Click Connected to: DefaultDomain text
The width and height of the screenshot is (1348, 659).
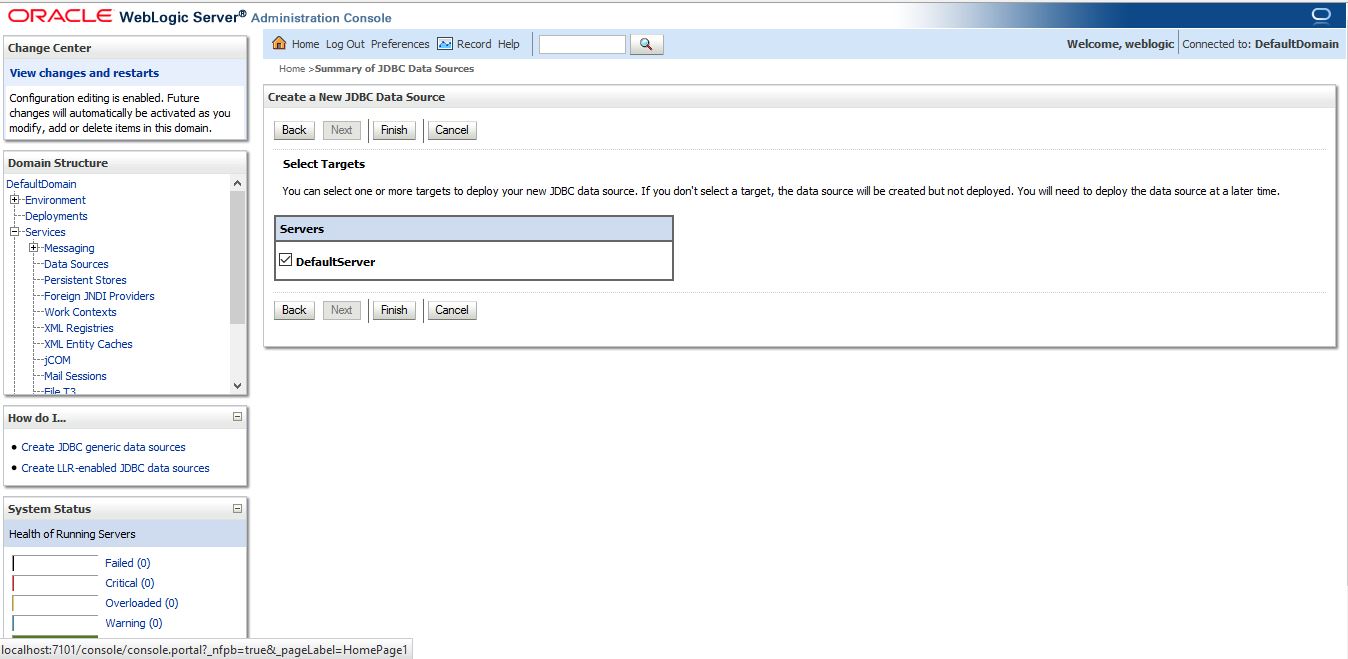coord(1260,44)
